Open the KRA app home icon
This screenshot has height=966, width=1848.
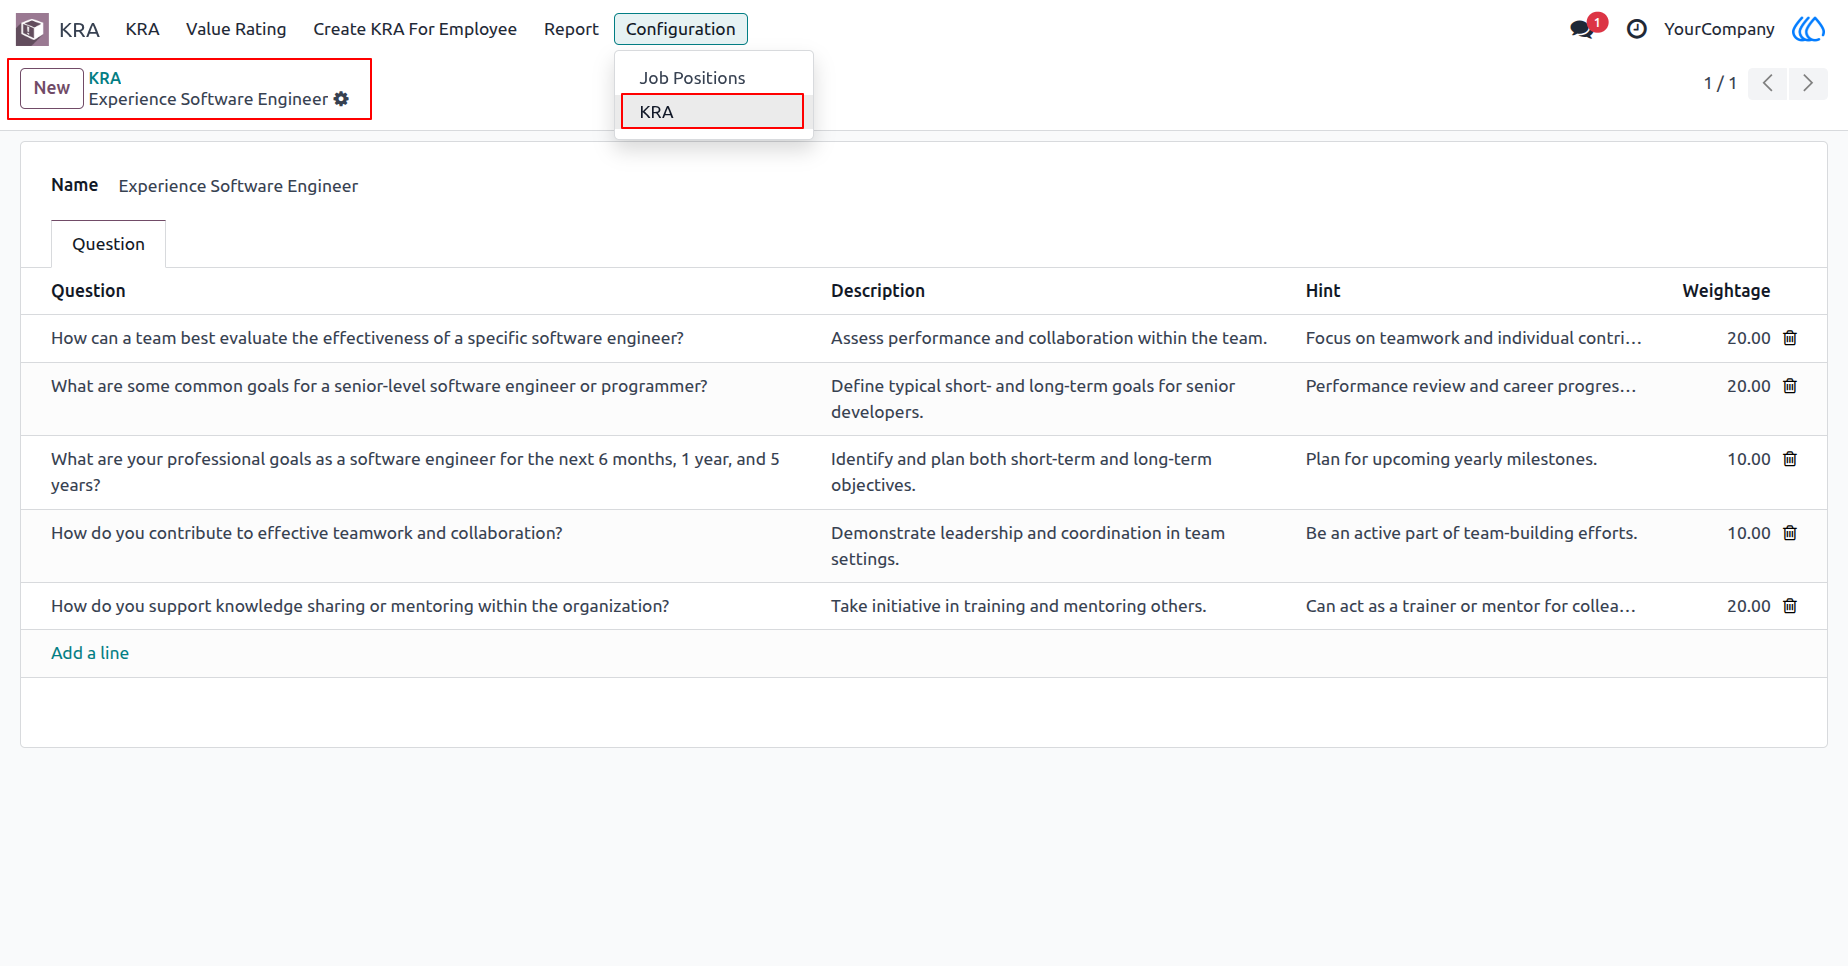pyautogui.click(x=32, y=29)
